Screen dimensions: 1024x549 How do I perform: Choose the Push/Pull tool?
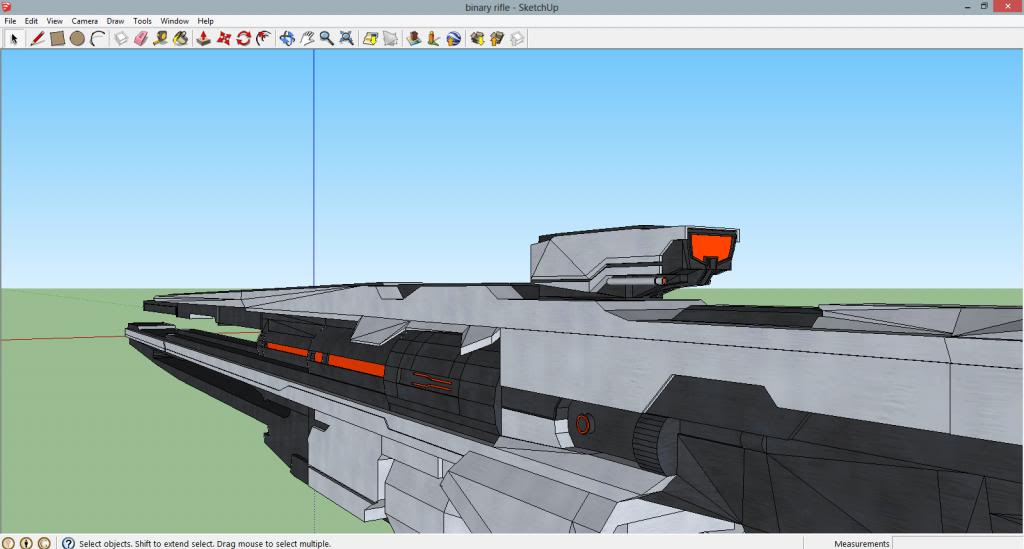[203, 39]
